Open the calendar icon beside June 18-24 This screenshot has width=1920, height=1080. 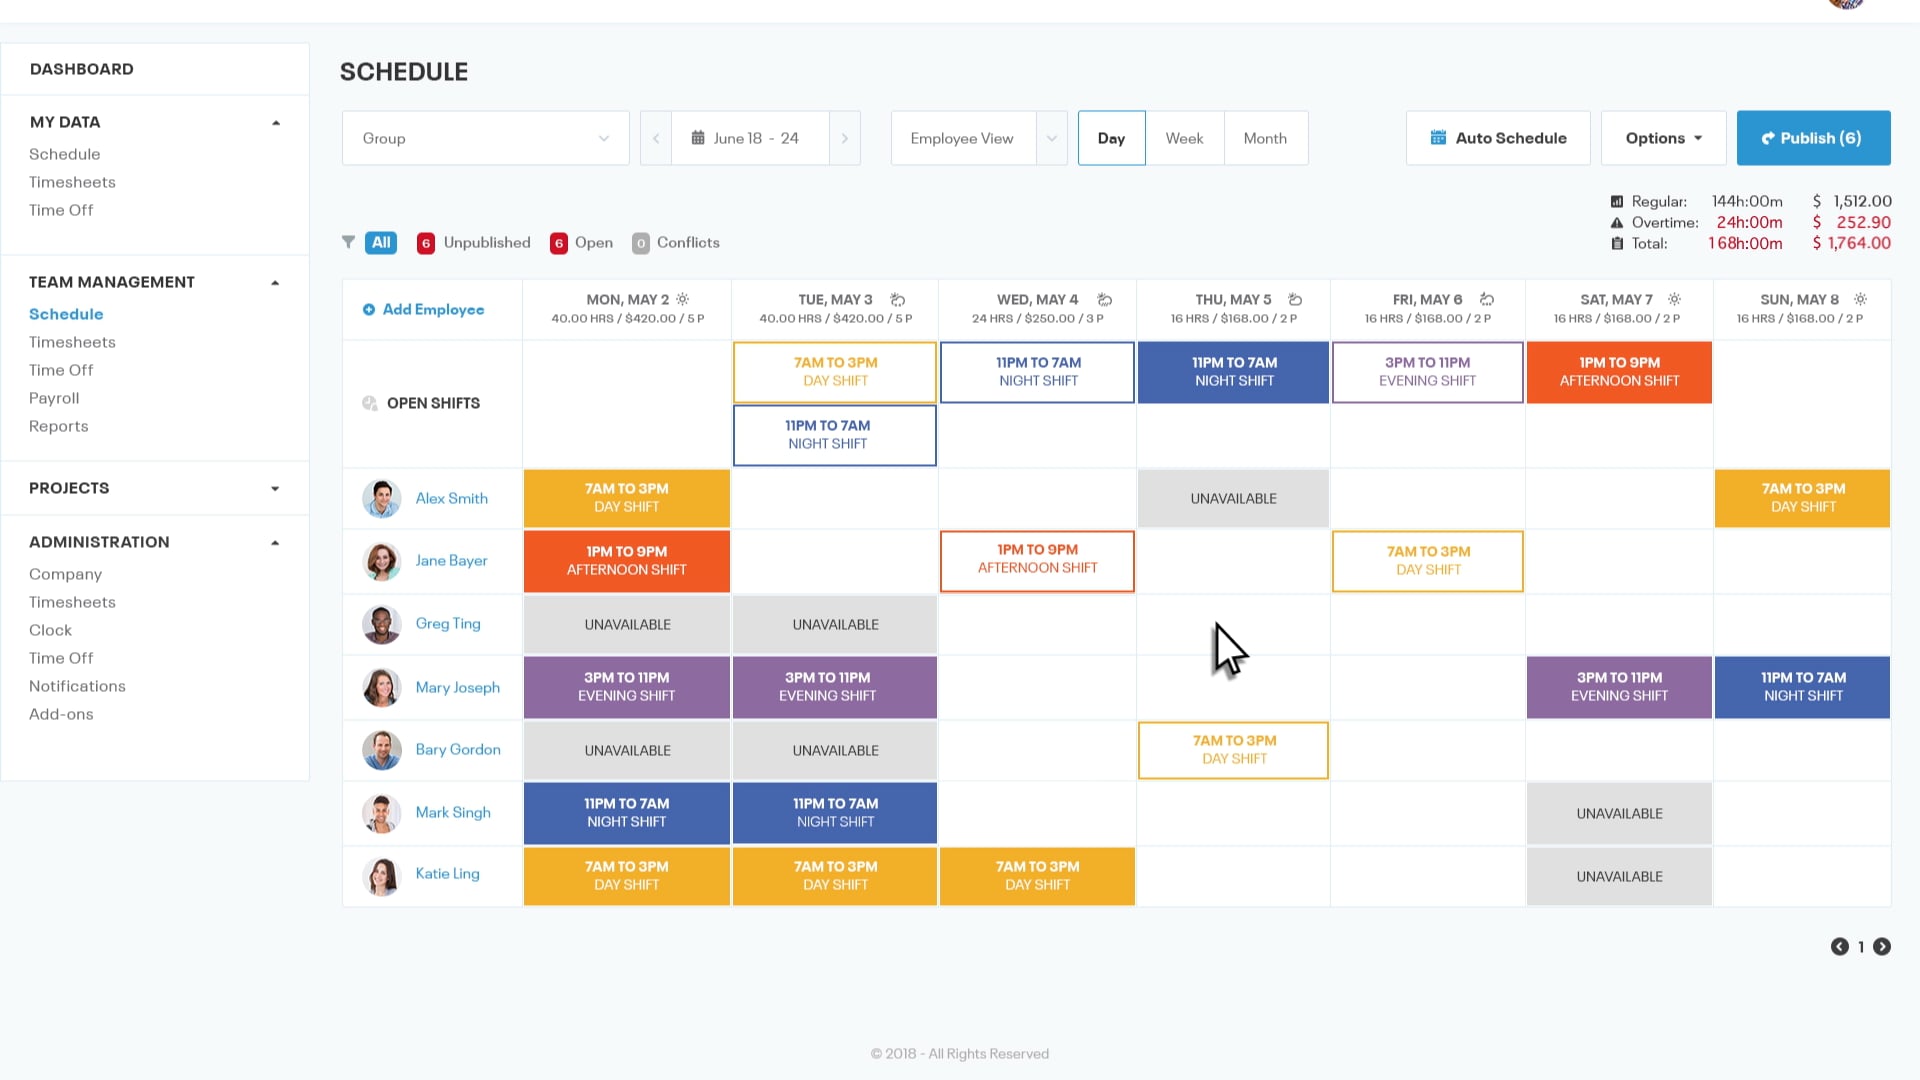699,138
